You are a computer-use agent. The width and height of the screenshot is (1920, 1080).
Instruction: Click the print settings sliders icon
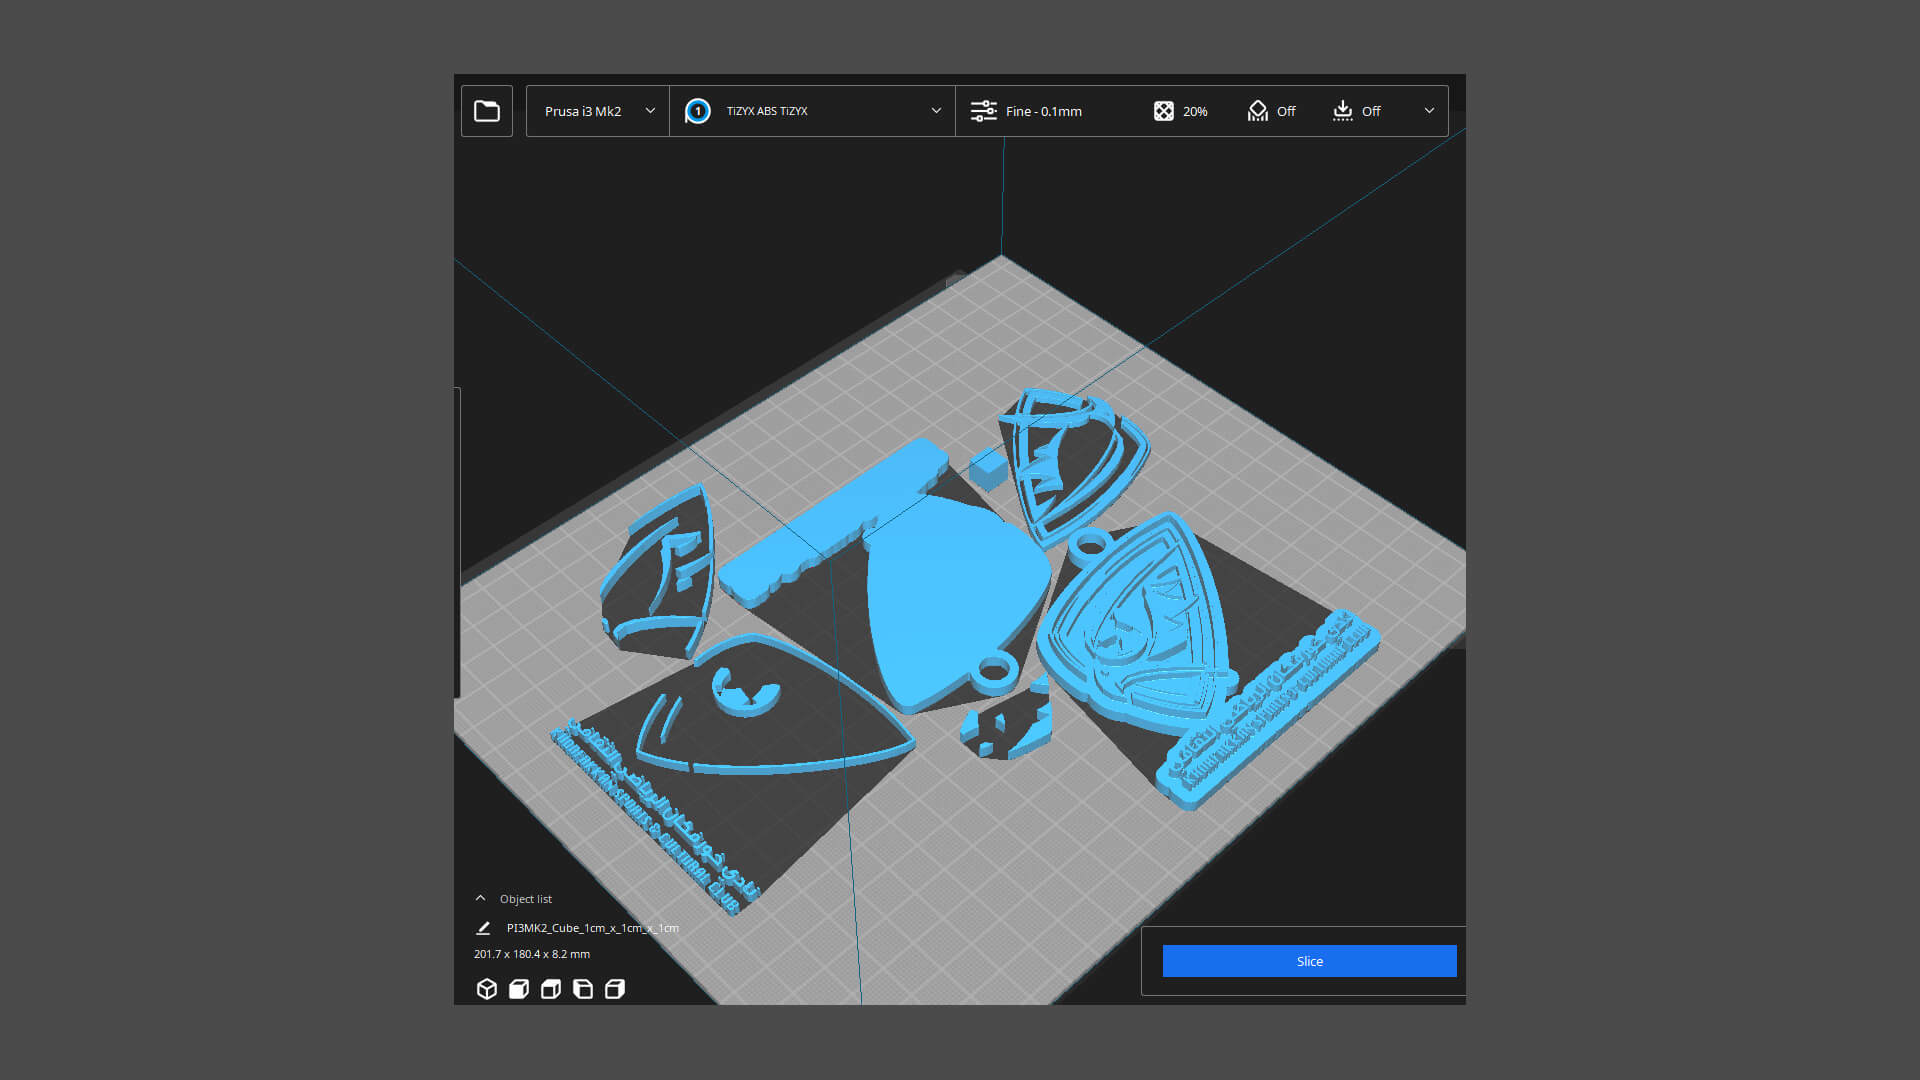click(x=984, y=111)
